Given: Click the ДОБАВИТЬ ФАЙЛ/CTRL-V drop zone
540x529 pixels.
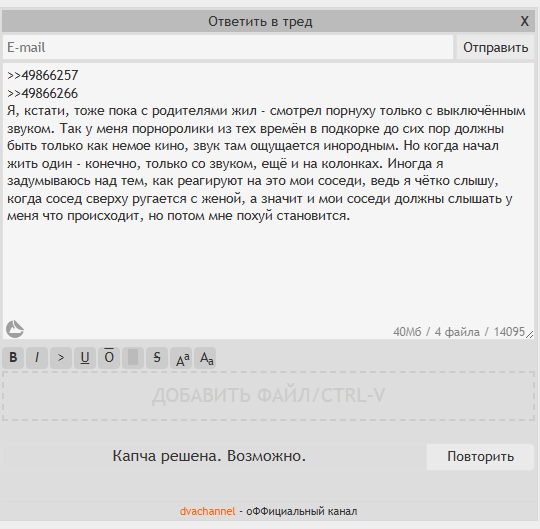Looking at the screenshot, I should (268, 396).
